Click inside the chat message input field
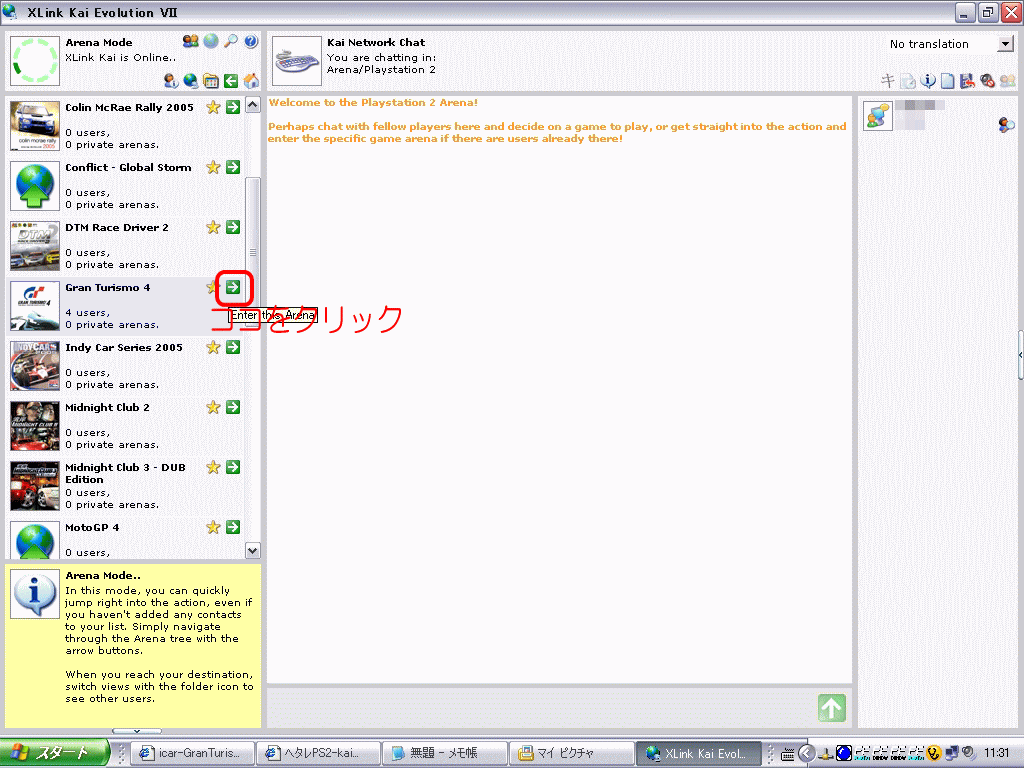This screenshot has width=1024, height=768. pos(539,708)
